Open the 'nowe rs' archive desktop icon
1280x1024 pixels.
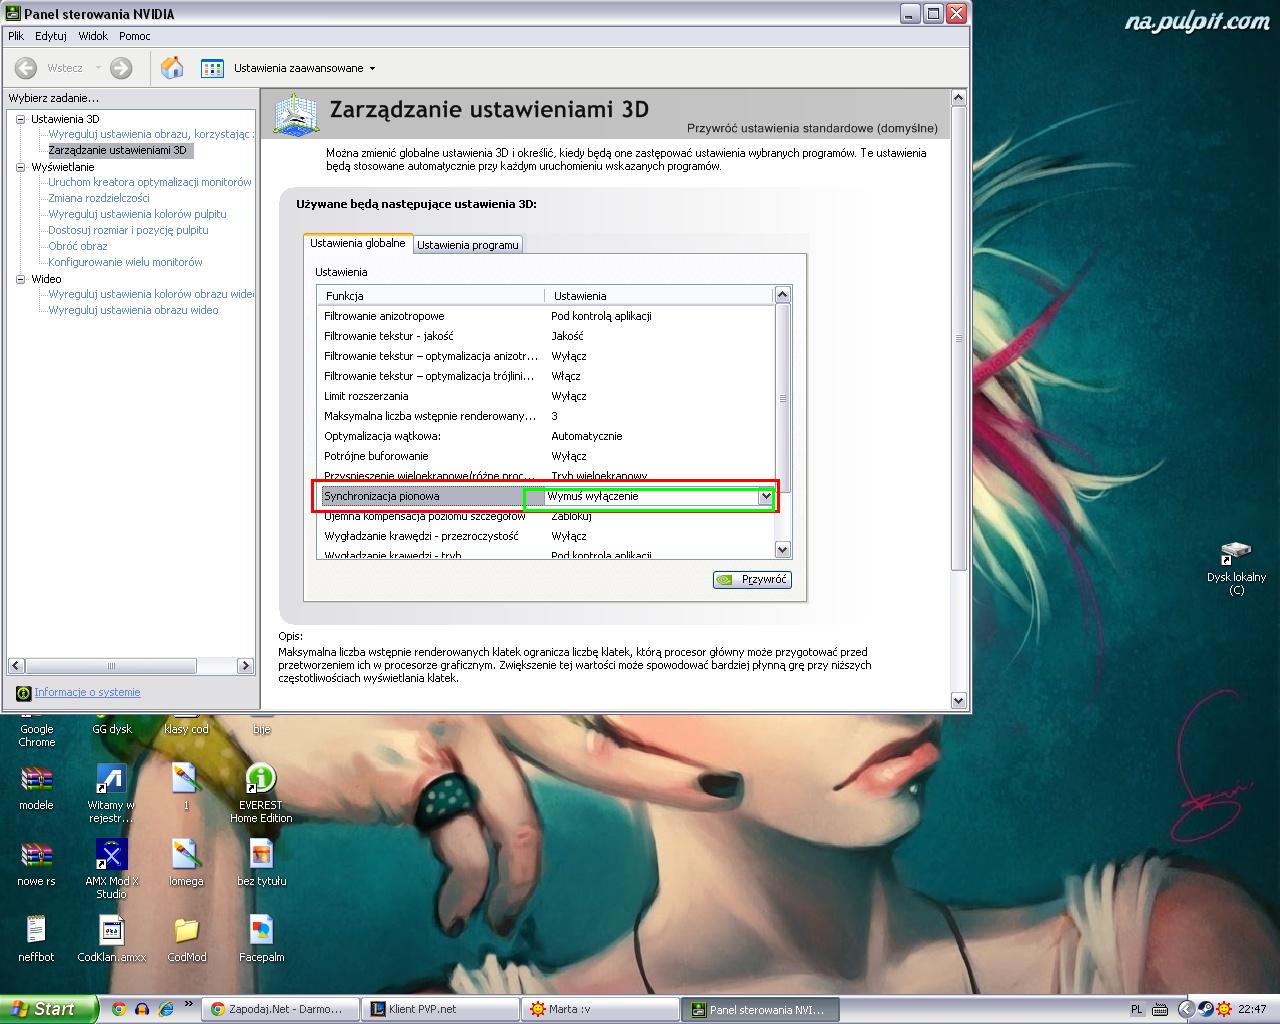point(36,856)
